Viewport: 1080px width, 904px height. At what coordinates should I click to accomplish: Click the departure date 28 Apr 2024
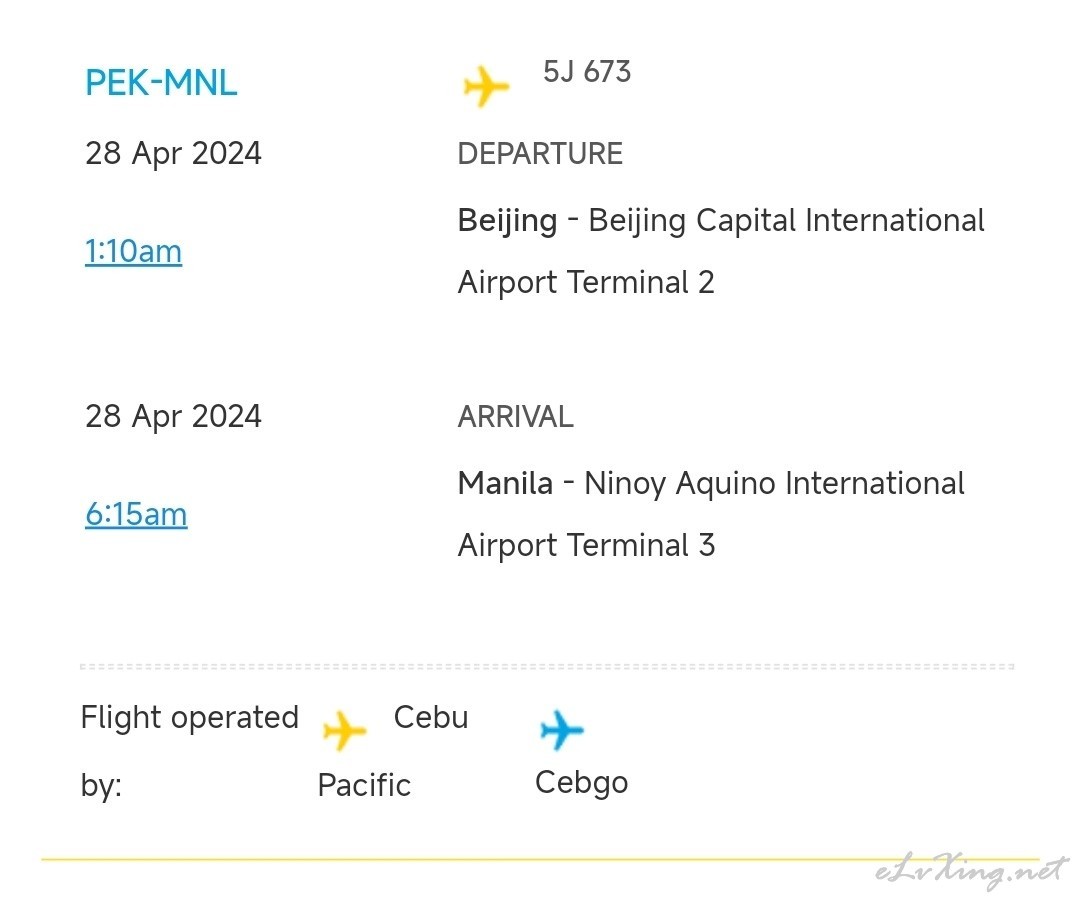pyautogui.click(x=174, y=154)
